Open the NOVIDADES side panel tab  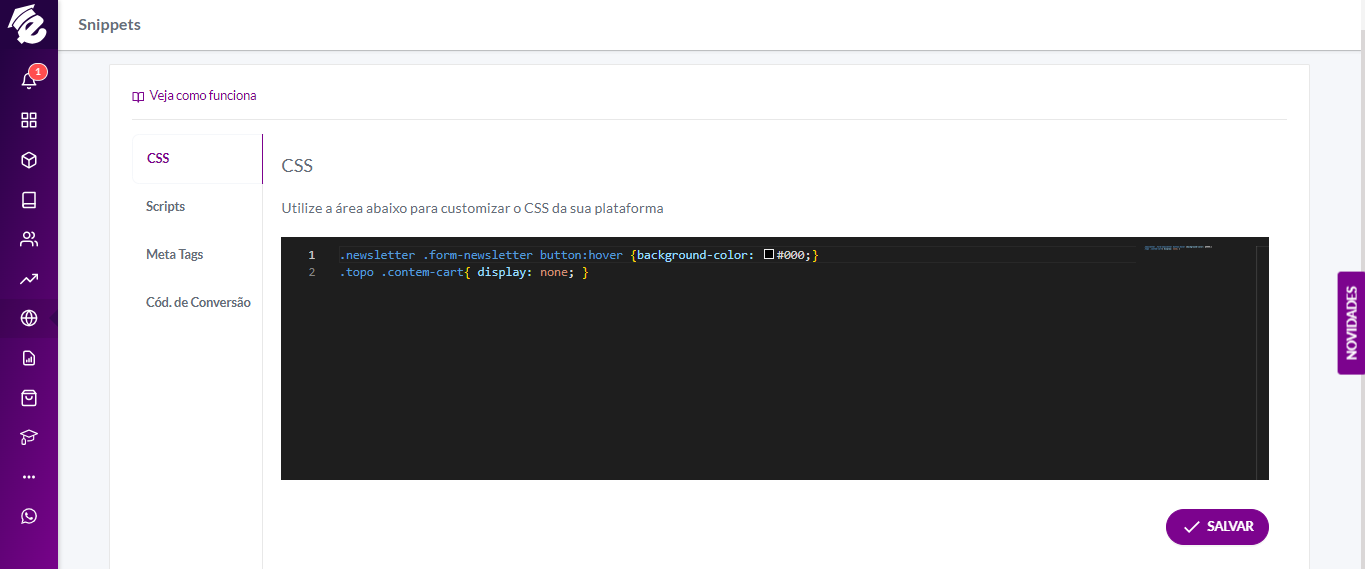[1351, 323]
